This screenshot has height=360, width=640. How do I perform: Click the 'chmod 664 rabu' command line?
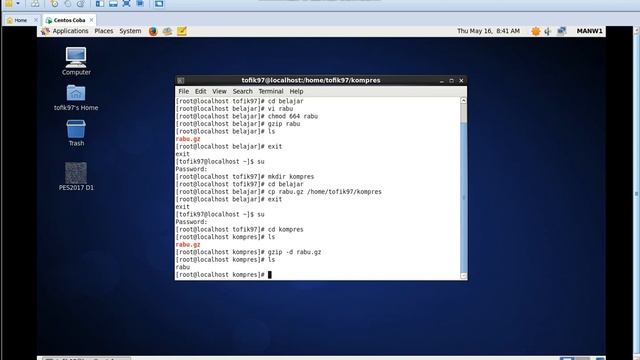[247, 116]
